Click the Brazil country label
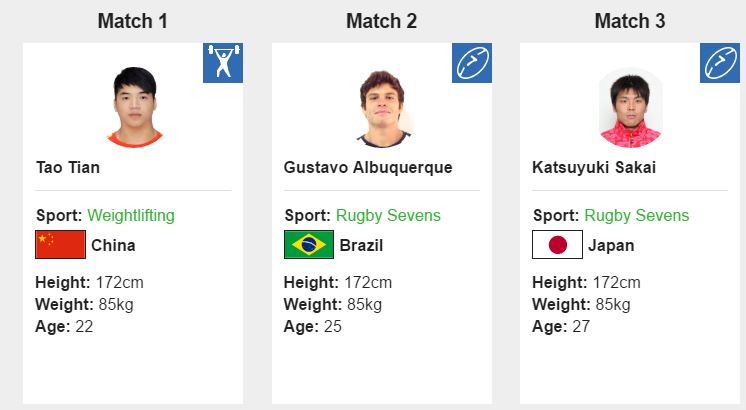Viewport: 746px width, 410px height. coord(361,245)
